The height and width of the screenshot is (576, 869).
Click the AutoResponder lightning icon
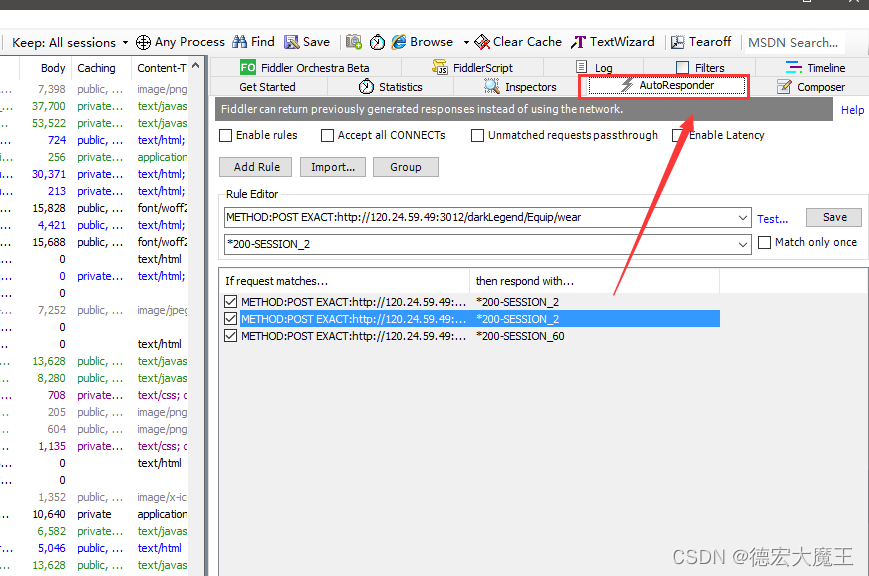click(x=627, y=85)
